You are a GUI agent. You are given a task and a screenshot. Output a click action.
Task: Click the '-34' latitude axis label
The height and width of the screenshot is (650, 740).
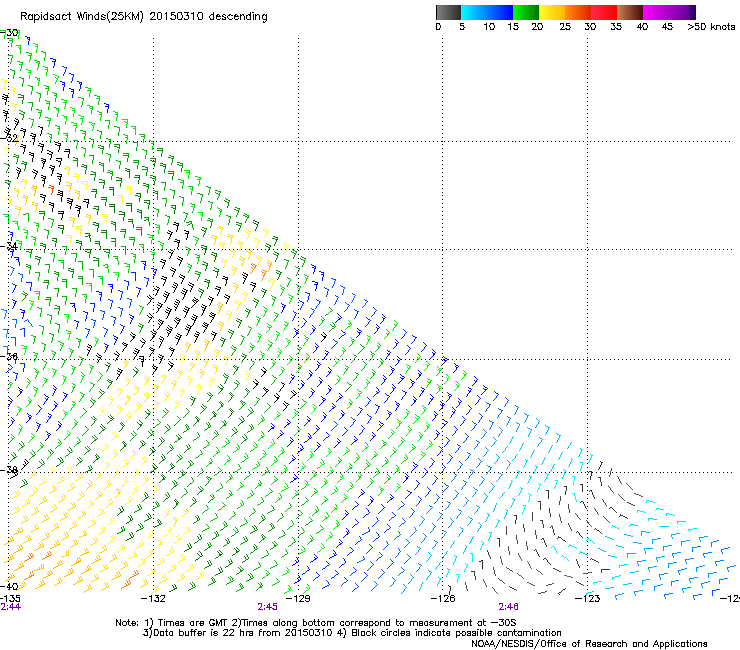coord(9,246)
